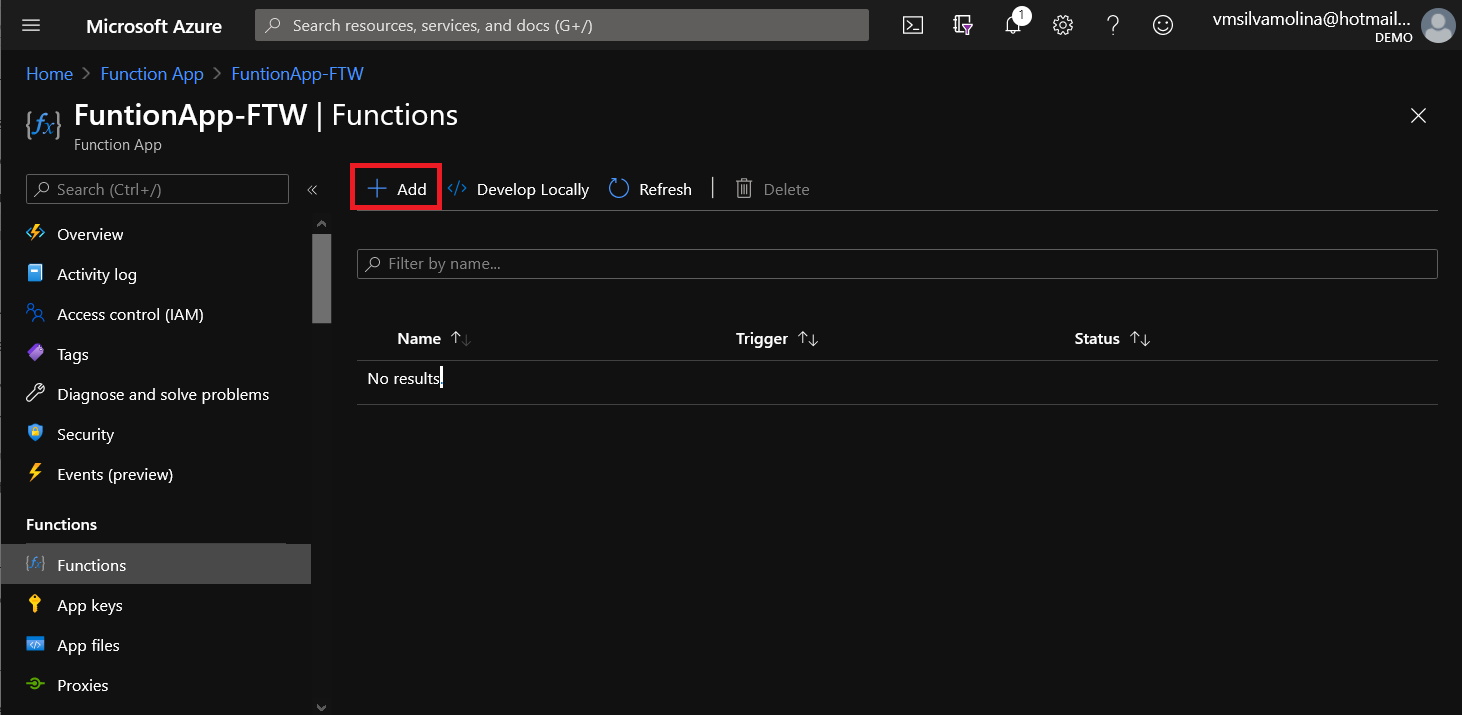Click the Security shield icon
The width and height of the screenshot is (1462, 715).
point(36,433)
